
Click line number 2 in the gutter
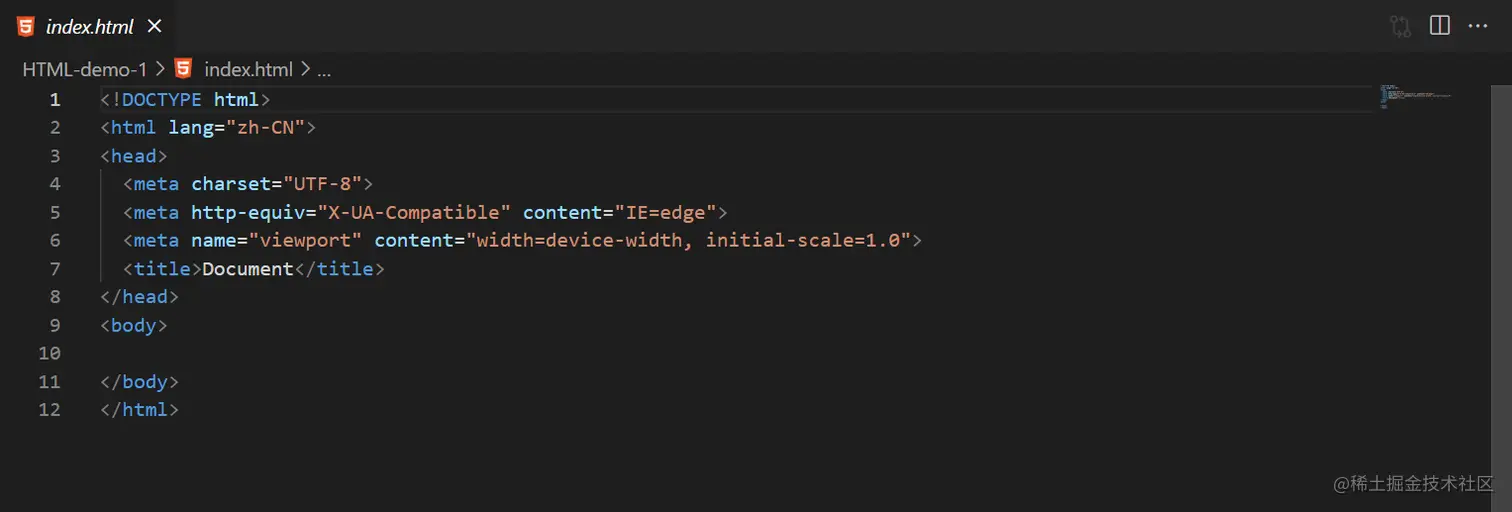point(55,128)
